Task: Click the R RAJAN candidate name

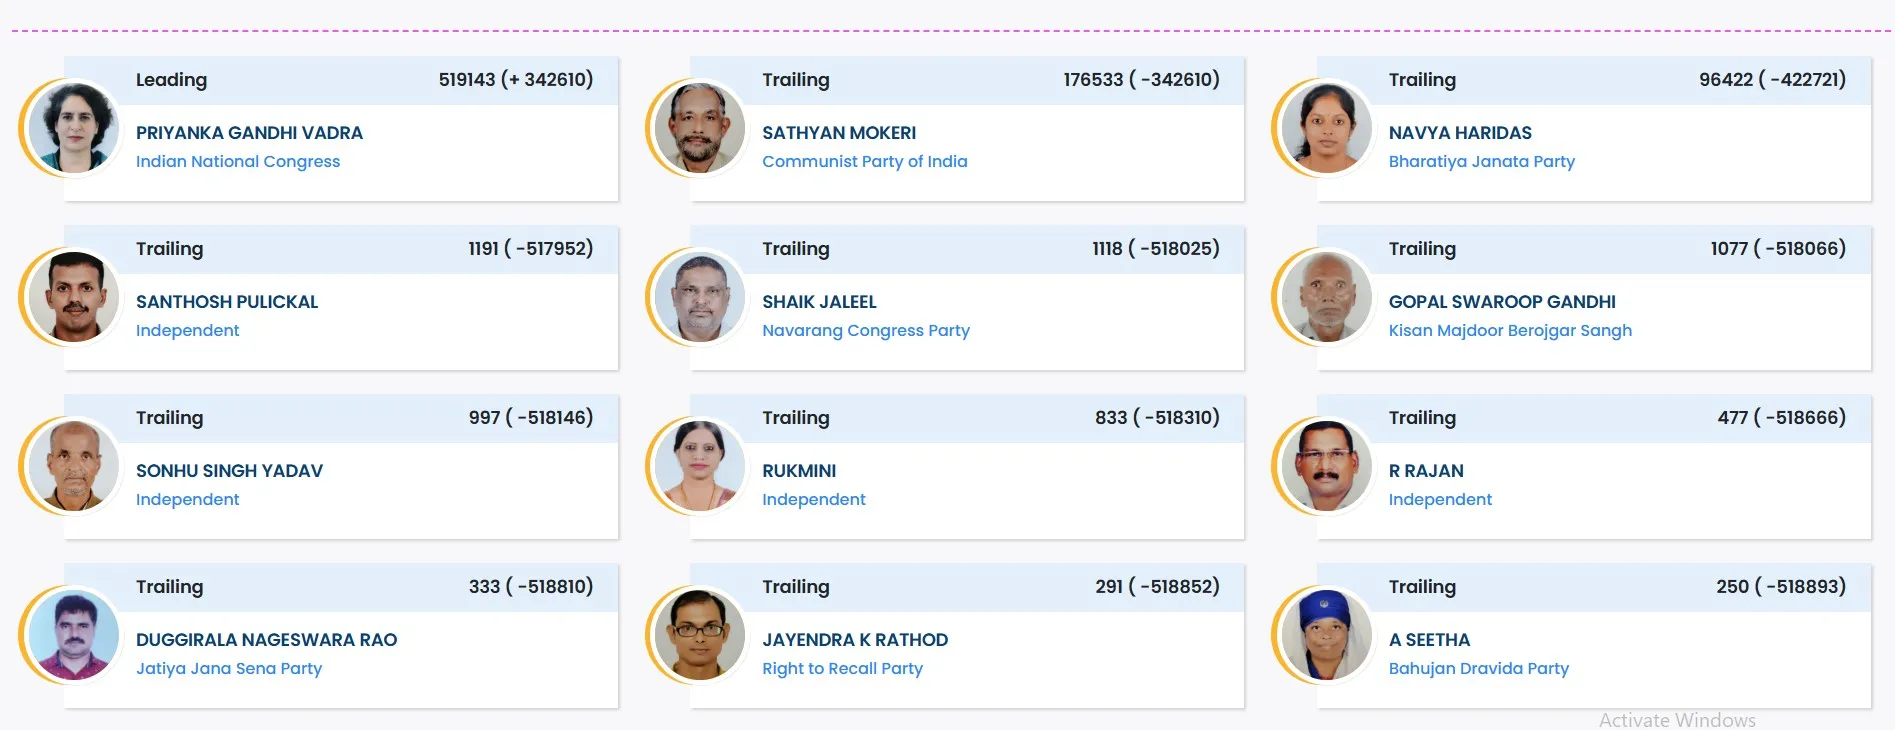Action: tap(1425, 471)
